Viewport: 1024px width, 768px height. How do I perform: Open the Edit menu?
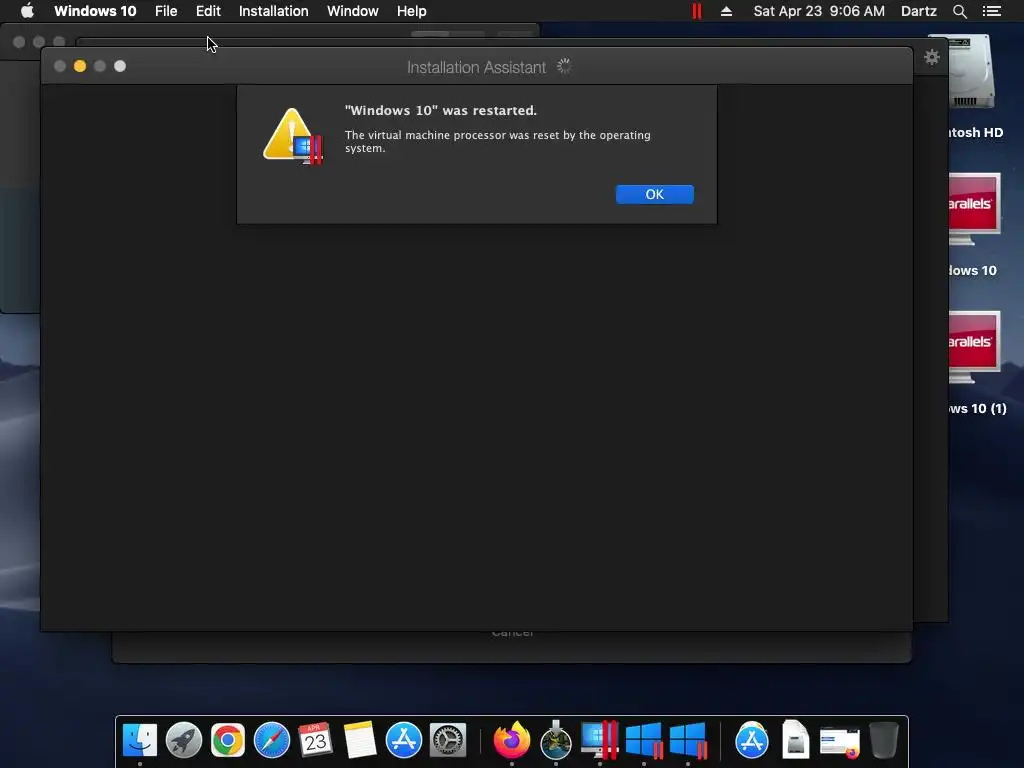coord(208,11)
